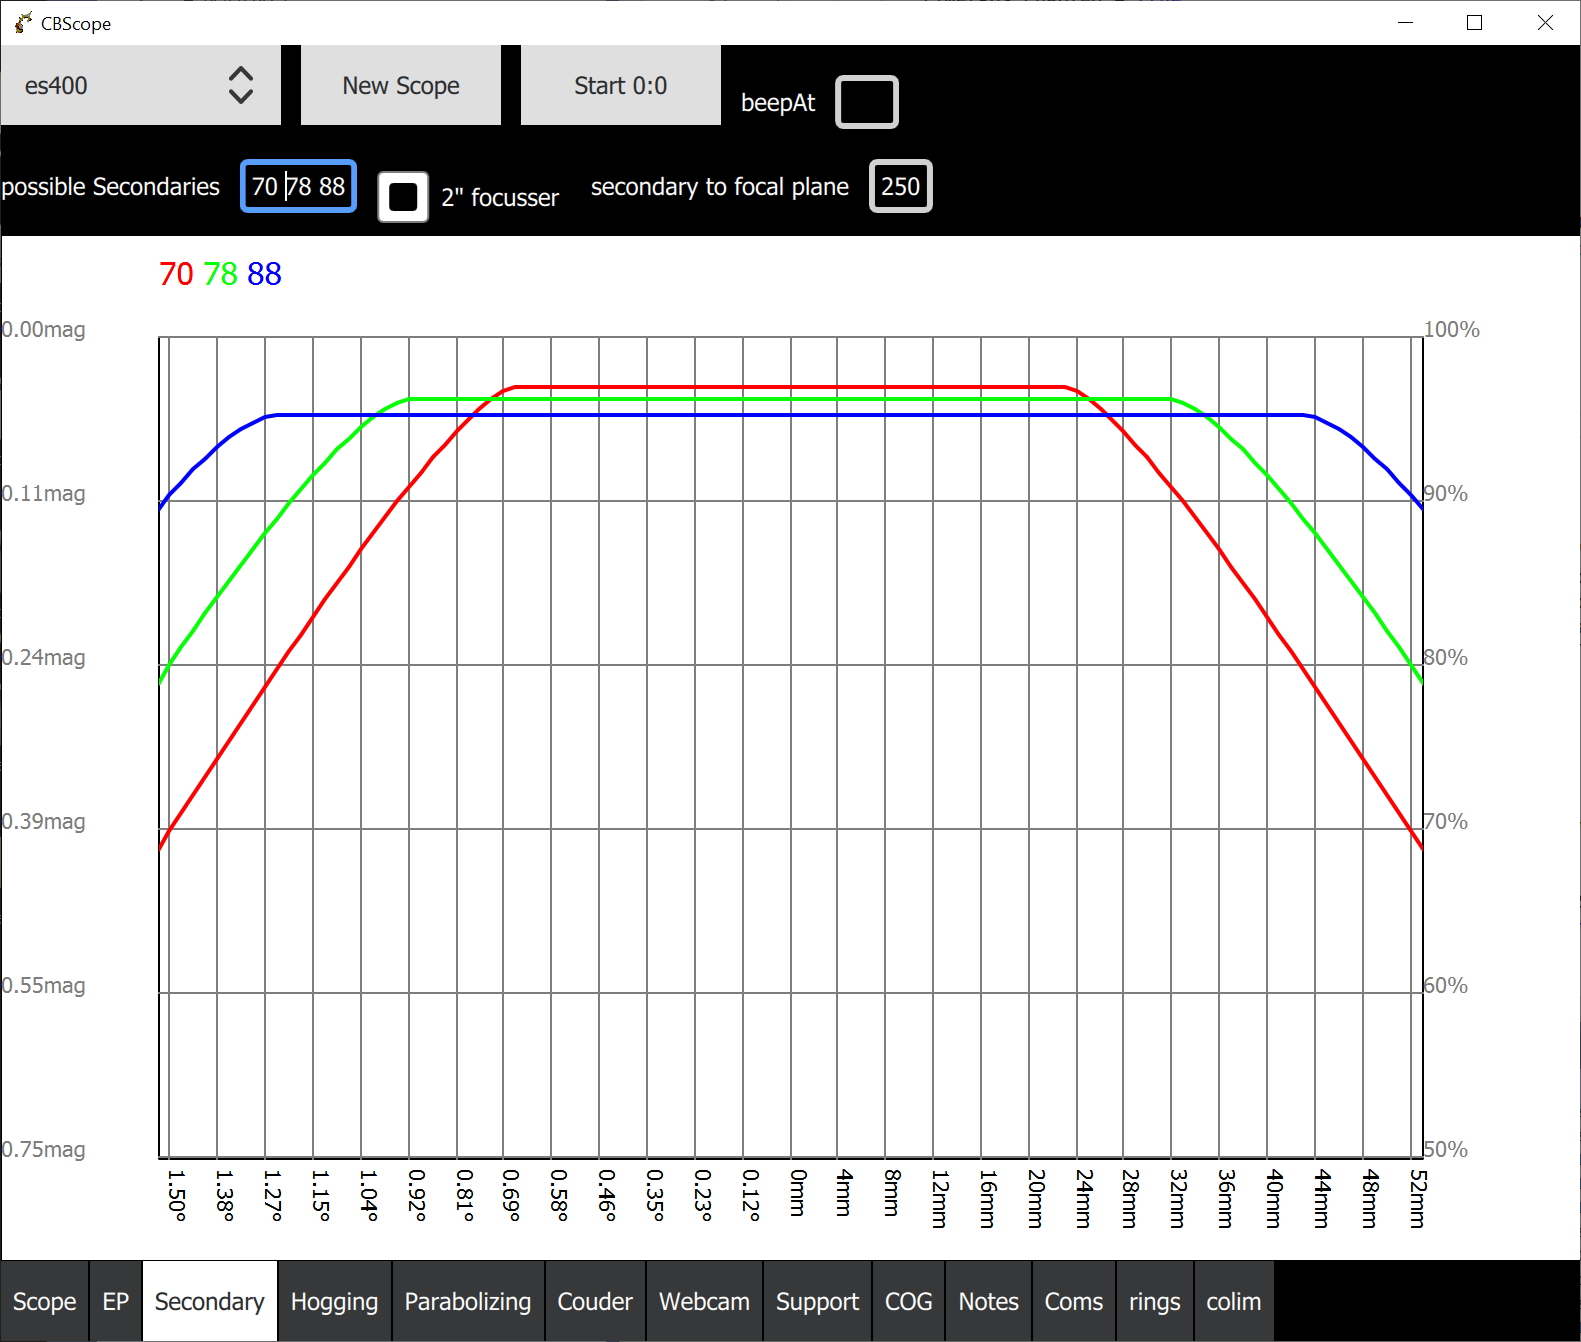Click the New Scope button
The width and height of the screenshot is (1581, 1342).
coord(401,85)
